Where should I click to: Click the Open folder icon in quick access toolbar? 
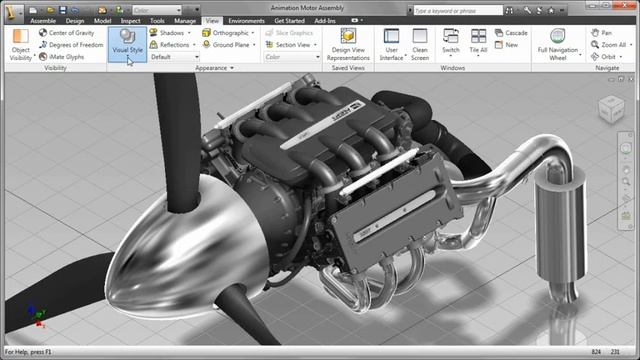point(51,10)
